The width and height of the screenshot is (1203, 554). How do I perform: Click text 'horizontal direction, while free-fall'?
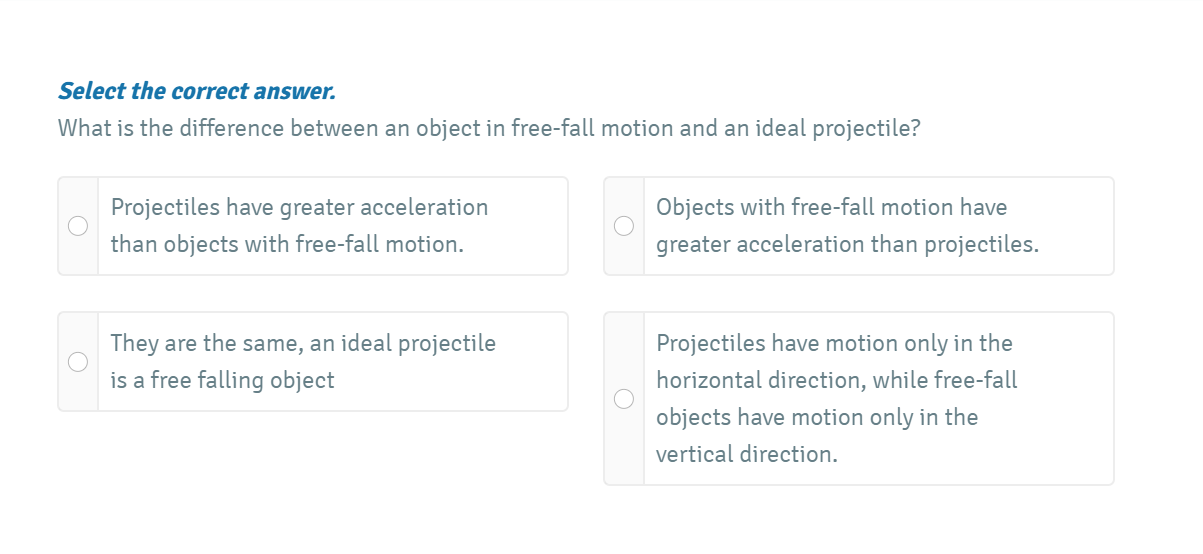click(x=836, y=381)
